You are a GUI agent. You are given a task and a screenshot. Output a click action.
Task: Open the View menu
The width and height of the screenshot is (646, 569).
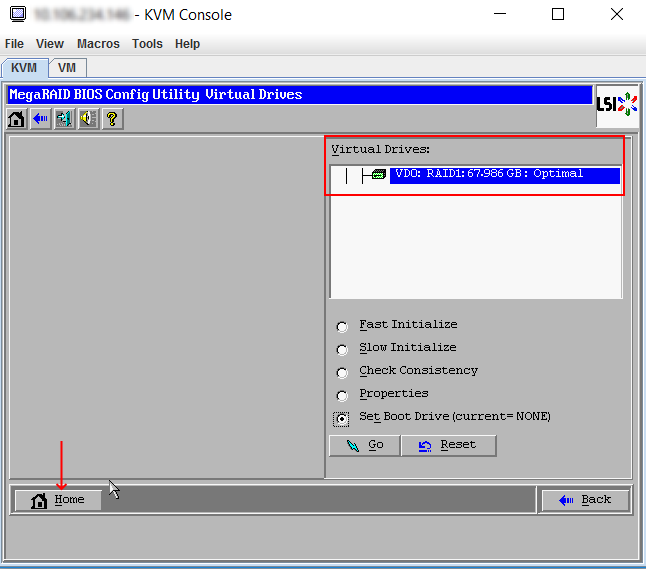(50, 44)
